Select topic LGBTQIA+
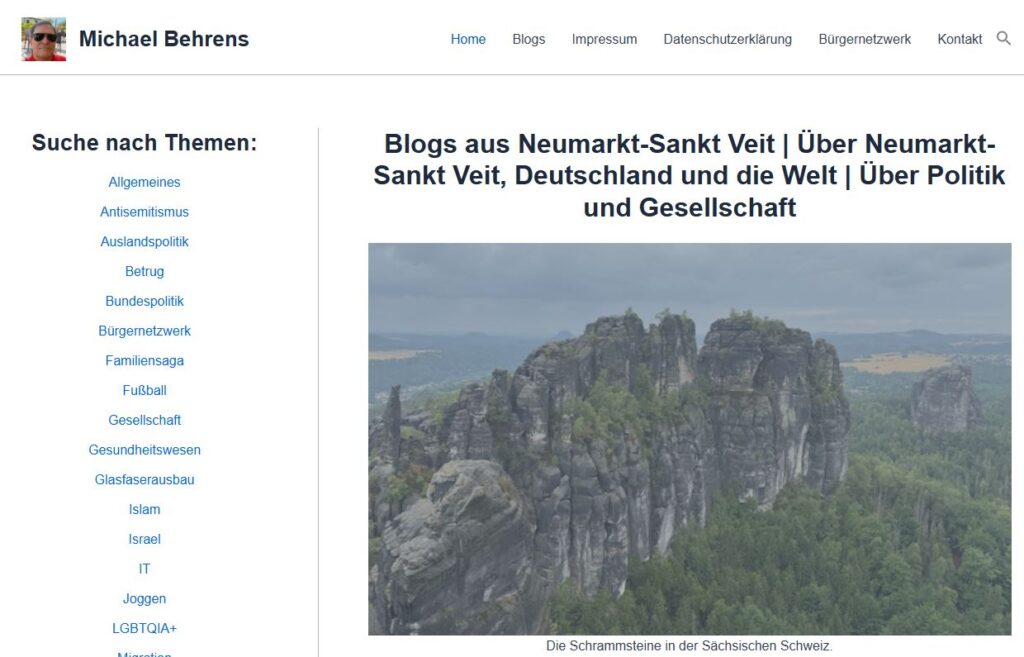The height and width of the screenshot is (657, 1024). click(x=144, y=628)
